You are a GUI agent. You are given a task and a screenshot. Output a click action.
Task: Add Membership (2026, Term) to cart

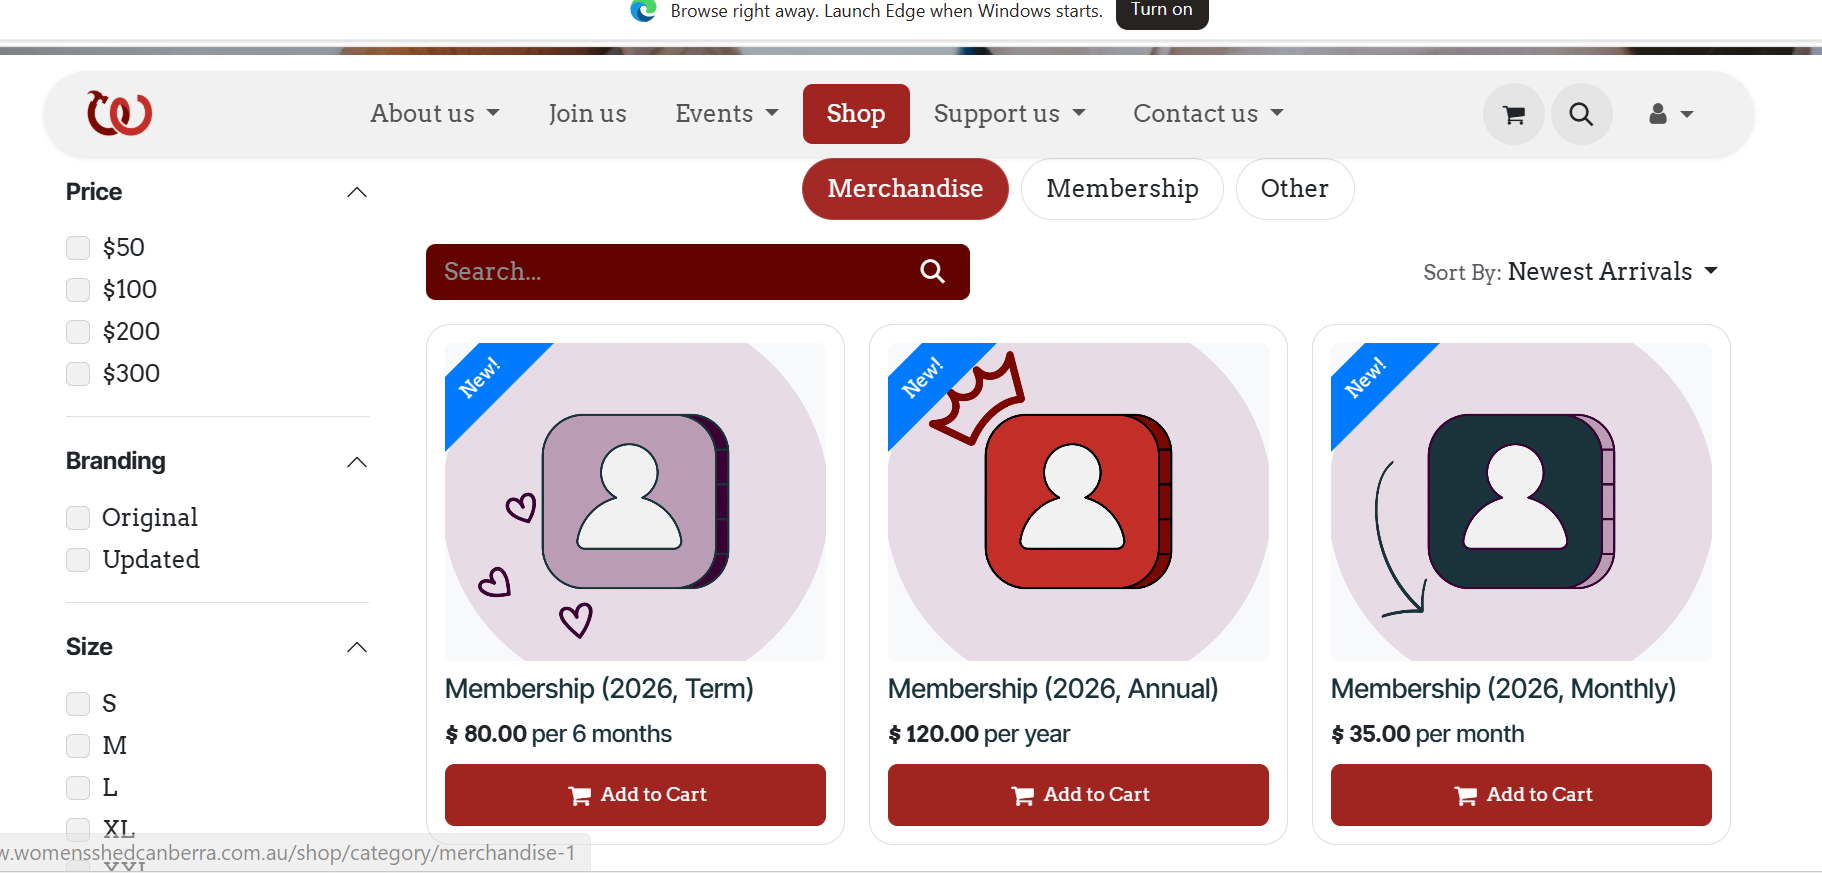click(x=635, y=795)
